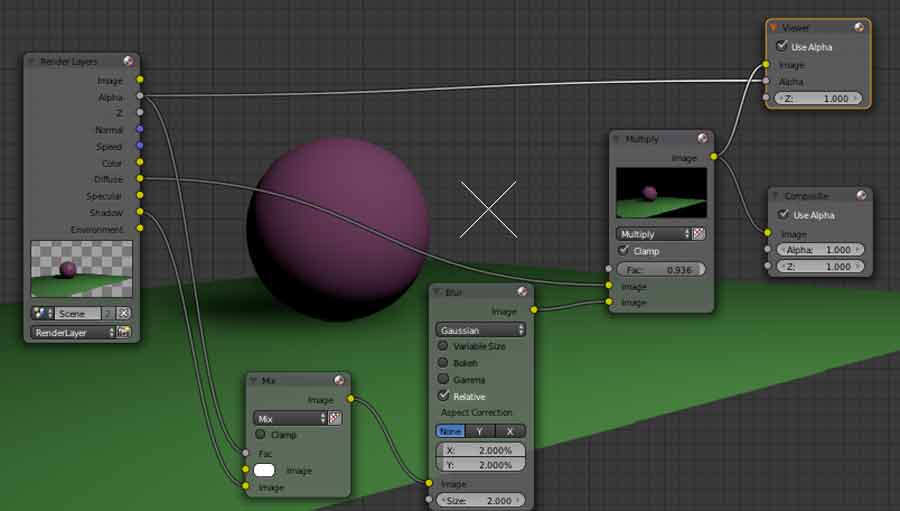Select the Y aspect correction option
Screen dimensions: 900x511
pyautogui.click(x=480, y=431)
